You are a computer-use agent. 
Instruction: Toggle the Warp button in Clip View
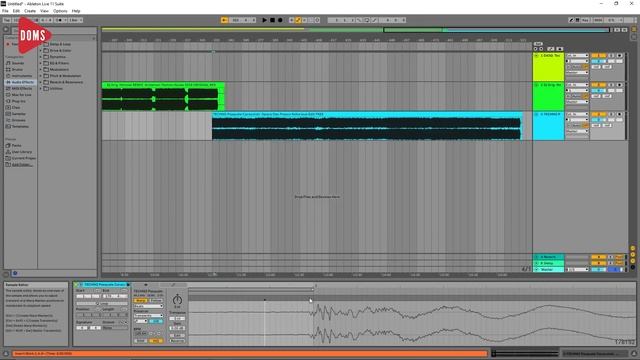[x=140, y=300]
